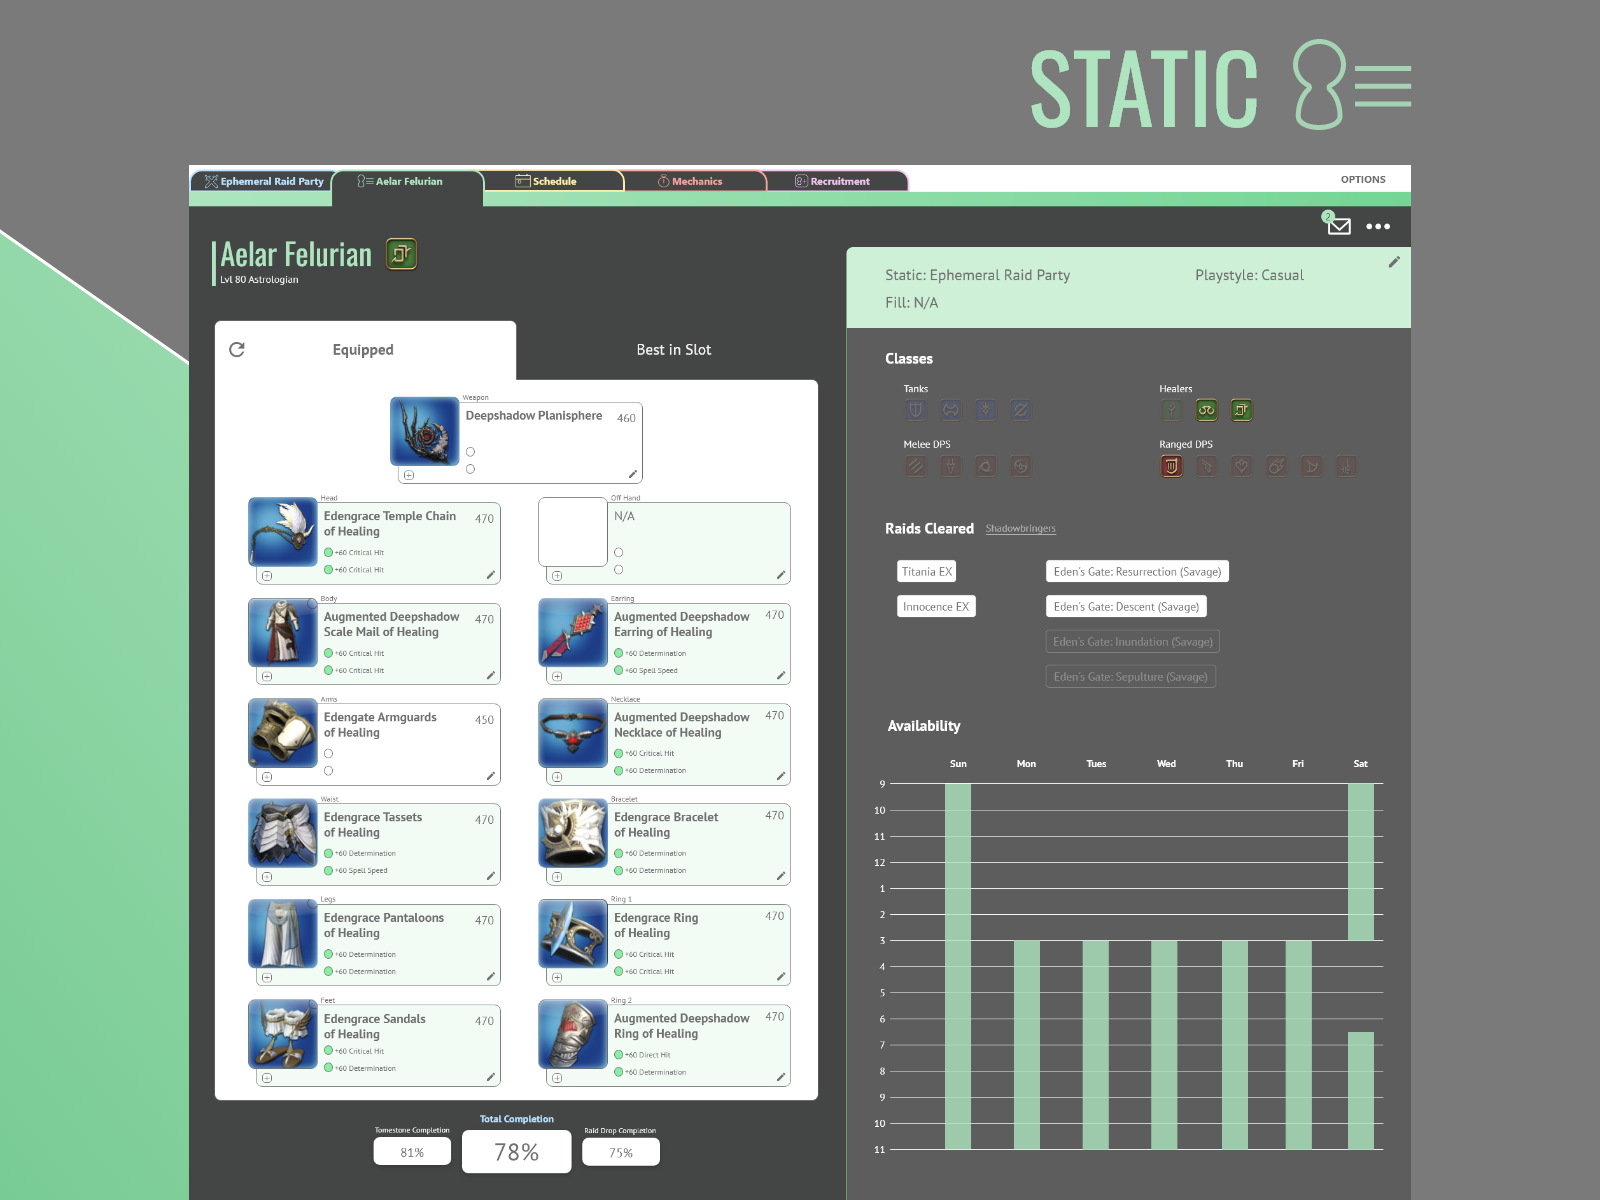Switch to Ephemeral Raid Party tab
The width and height of the screenshot is (1600, 1200).
tap(262, 181)
